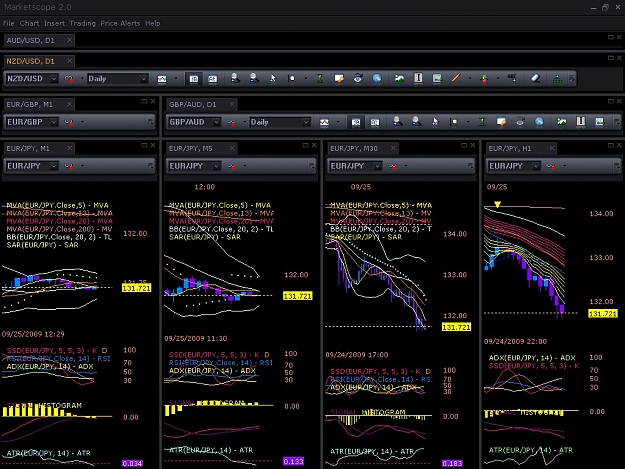
Task: Open the GBP/AUD instrument dropdown
Action: click(x=216, y=122)
